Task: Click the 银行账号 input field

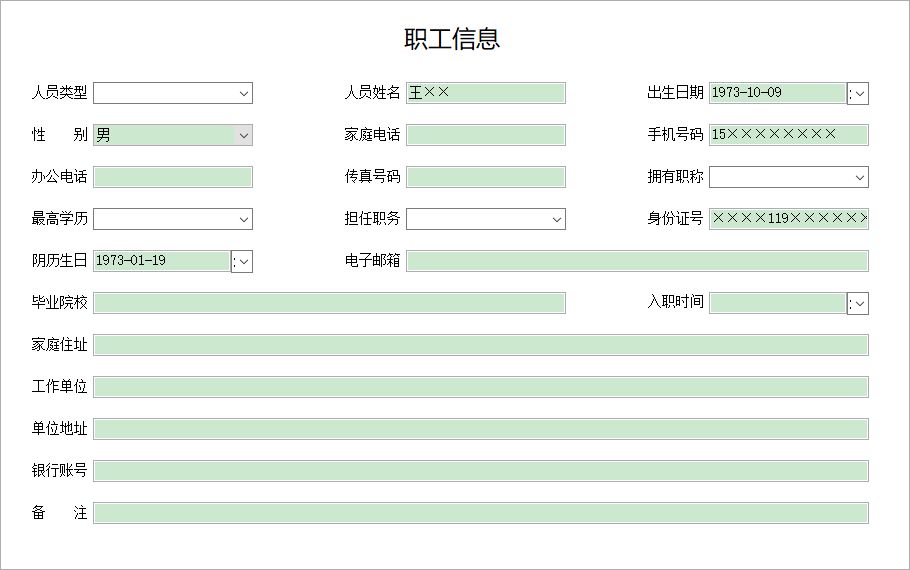Action: (x=481, y=471)
